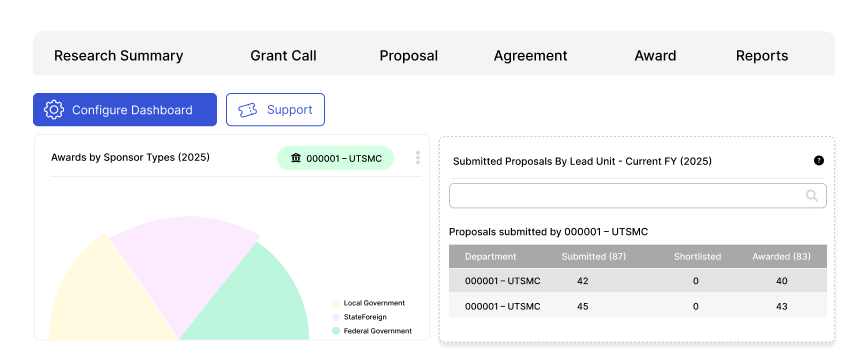Viewport: 862px width, 364px height.
Task: Open the Proposal tab
Action: pos(408,56)
